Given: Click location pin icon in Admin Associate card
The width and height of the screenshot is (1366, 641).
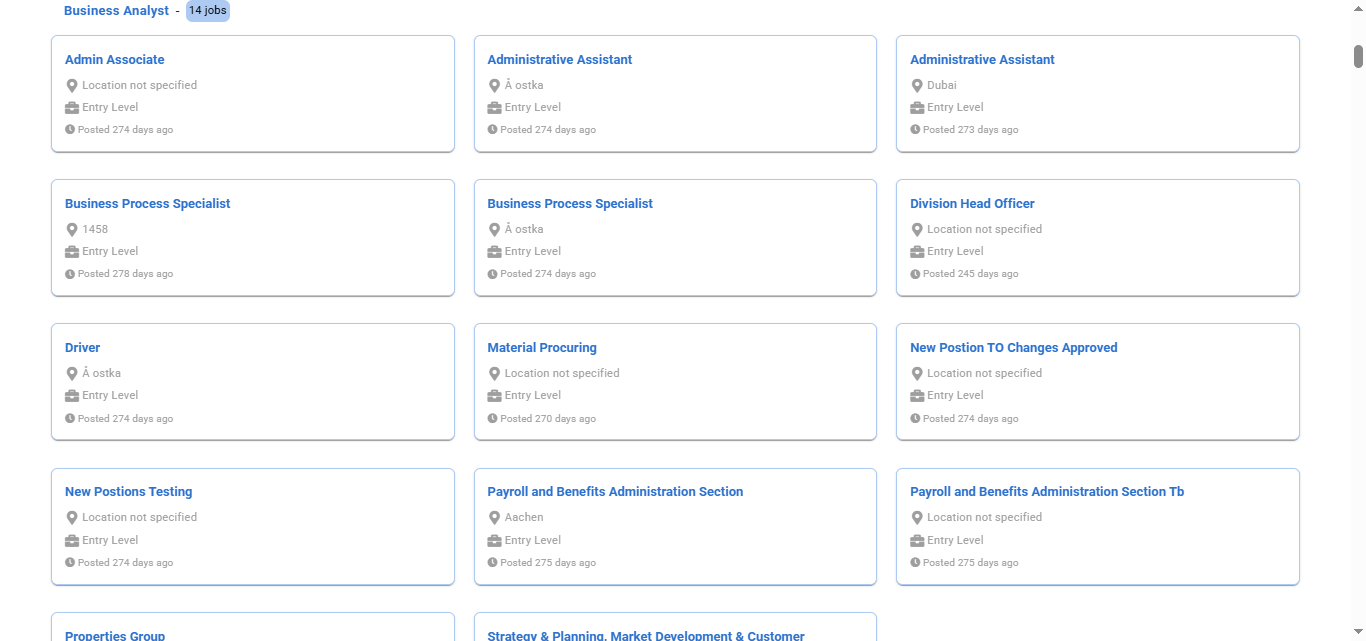Looking at the screenshot, I should [x=72, y=86].
